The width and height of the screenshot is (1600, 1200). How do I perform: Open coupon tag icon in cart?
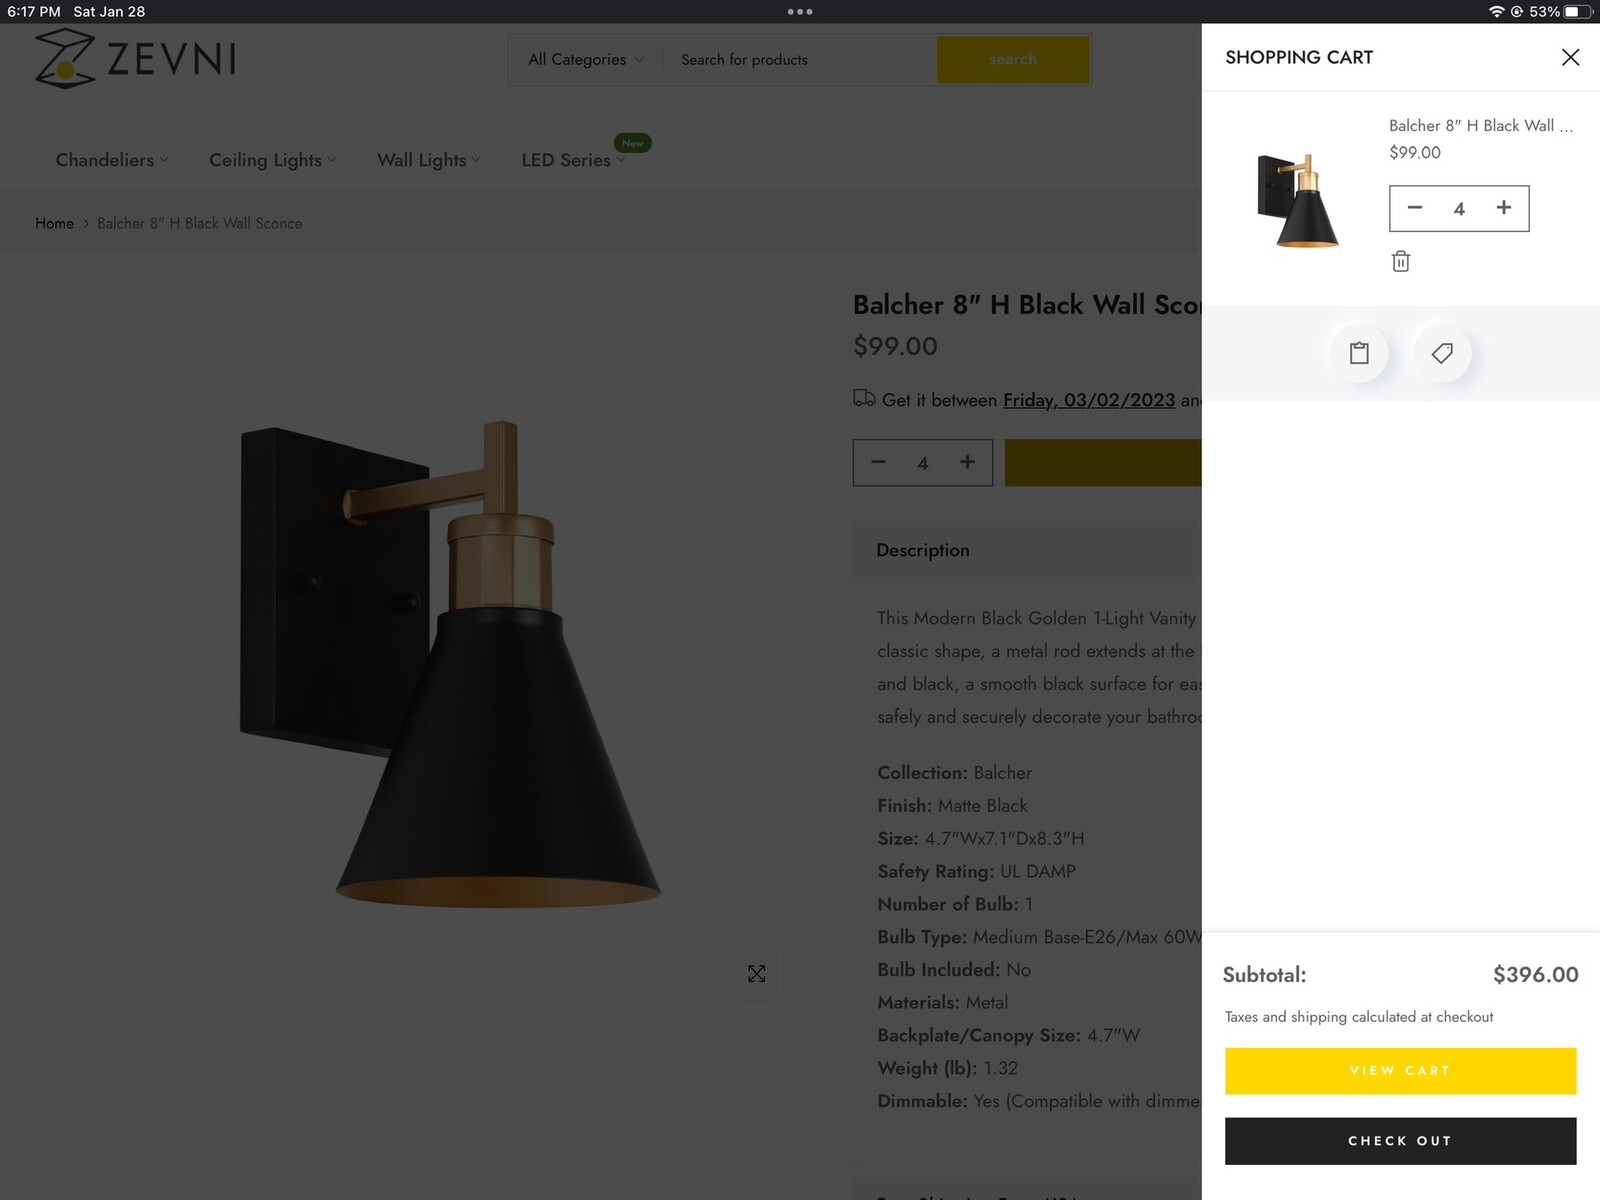1442,353
